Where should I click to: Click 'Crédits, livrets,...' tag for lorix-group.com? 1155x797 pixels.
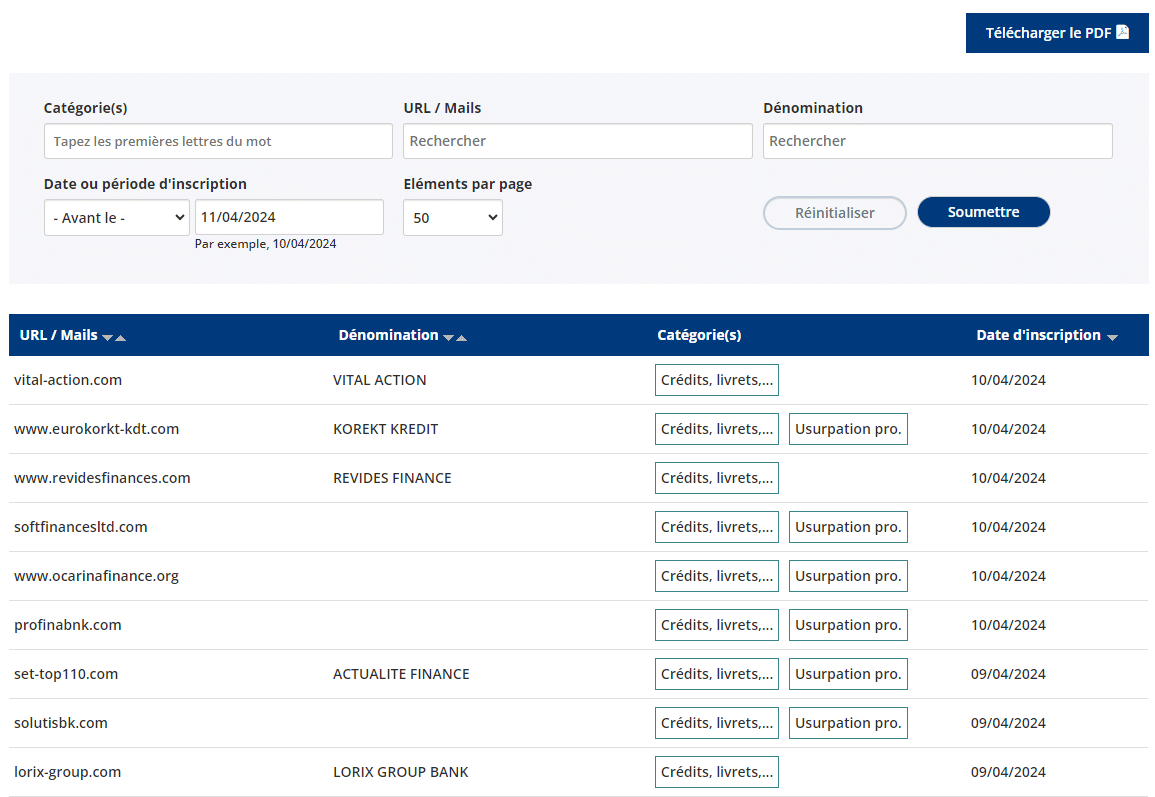coord(717,772)
